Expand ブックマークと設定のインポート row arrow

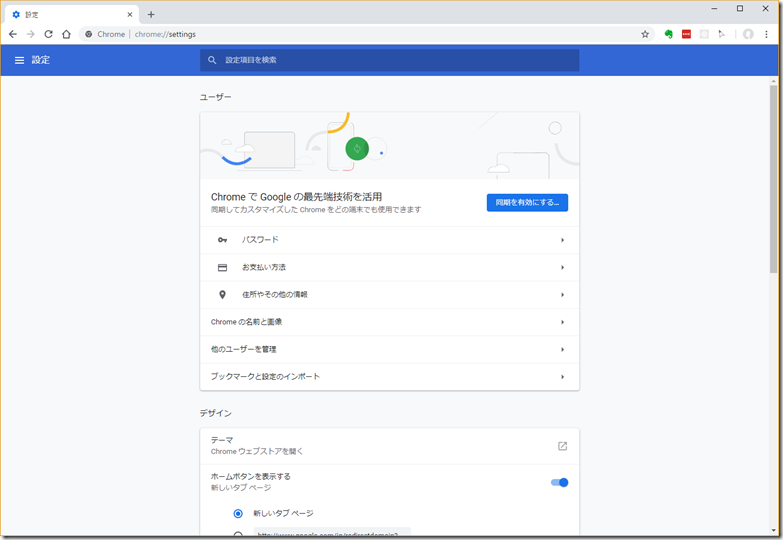[x=562, y=377]
